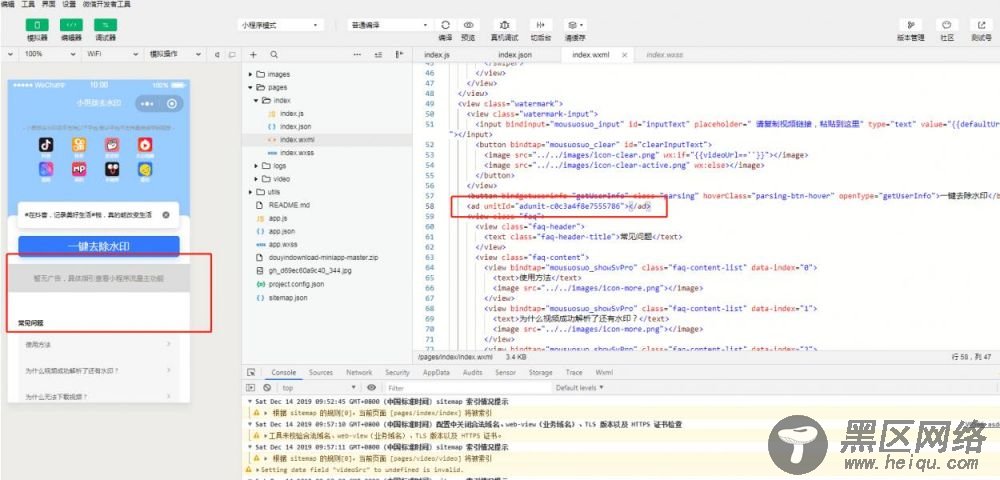Click the compile refresh icon (编译)
1000x480 pixels.
[445, 25]
